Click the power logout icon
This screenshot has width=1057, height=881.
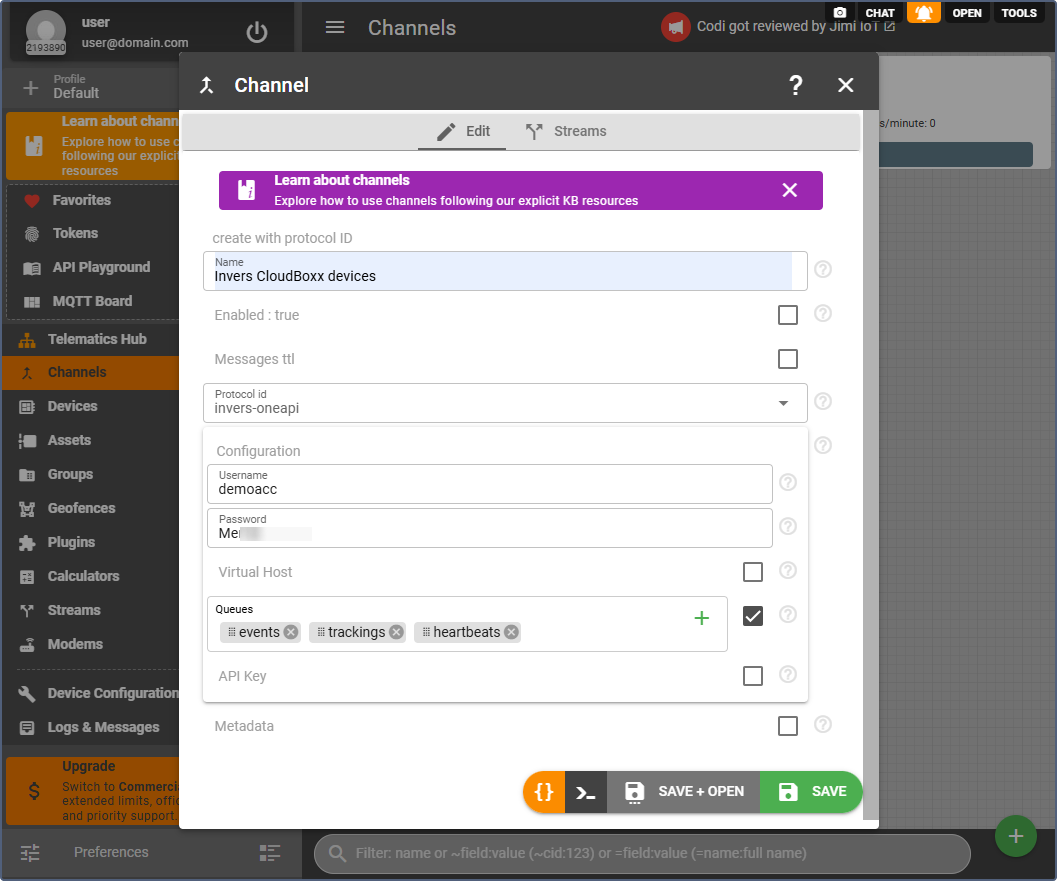[257, 32]
